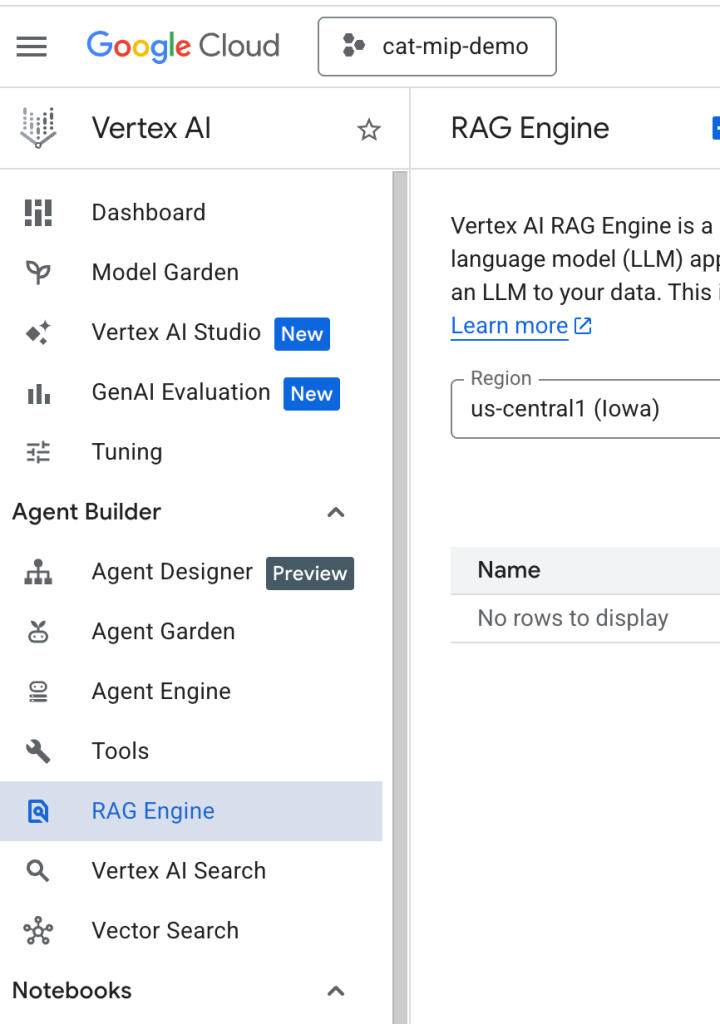Screen dimensions: 720x1024
Task: Click the Agent Designer hierarchy icon
Action: [38, 572]
